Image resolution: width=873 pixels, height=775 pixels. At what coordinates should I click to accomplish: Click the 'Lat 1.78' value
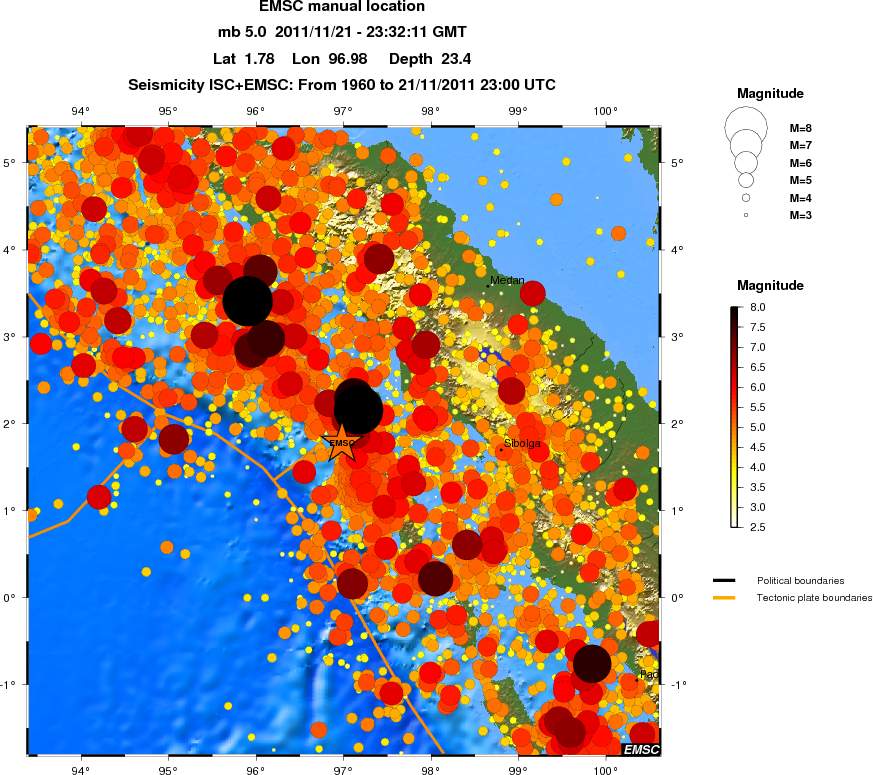coord(244,58)
